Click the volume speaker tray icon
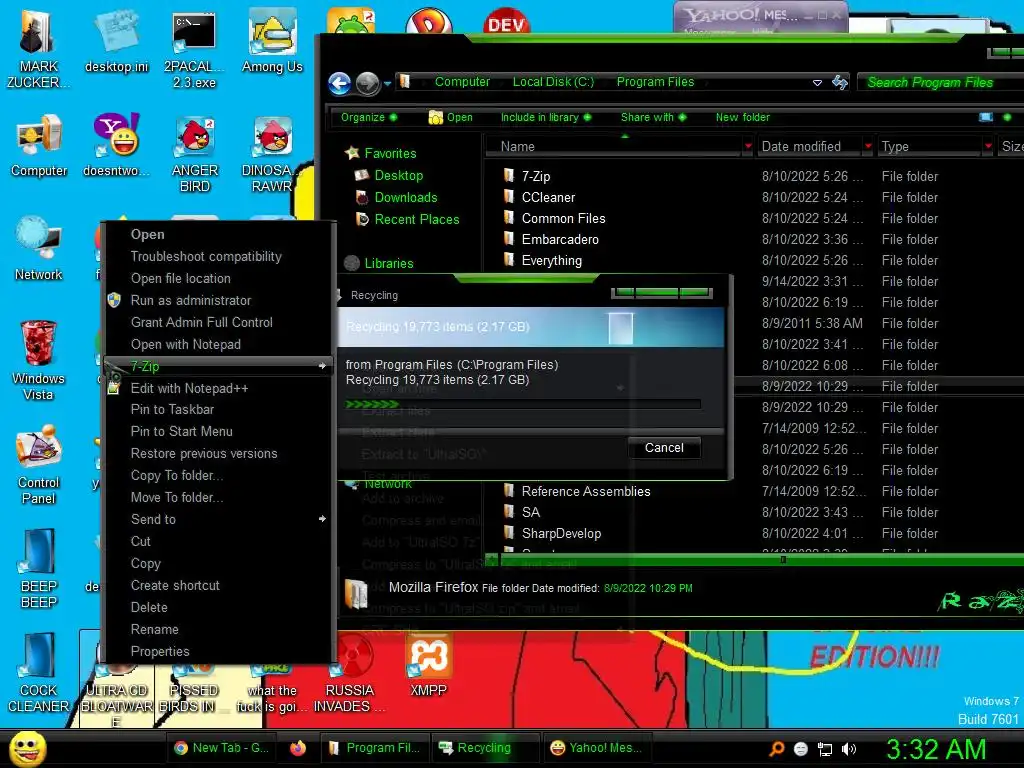 (x=849, y=749)
